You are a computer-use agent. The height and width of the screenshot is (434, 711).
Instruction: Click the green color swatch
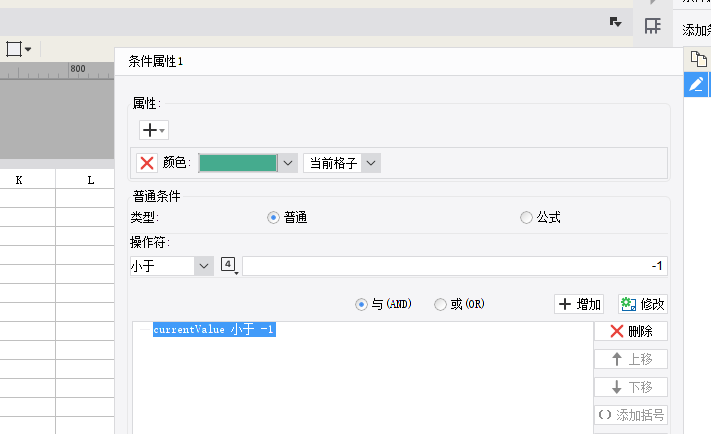[238, 163]
